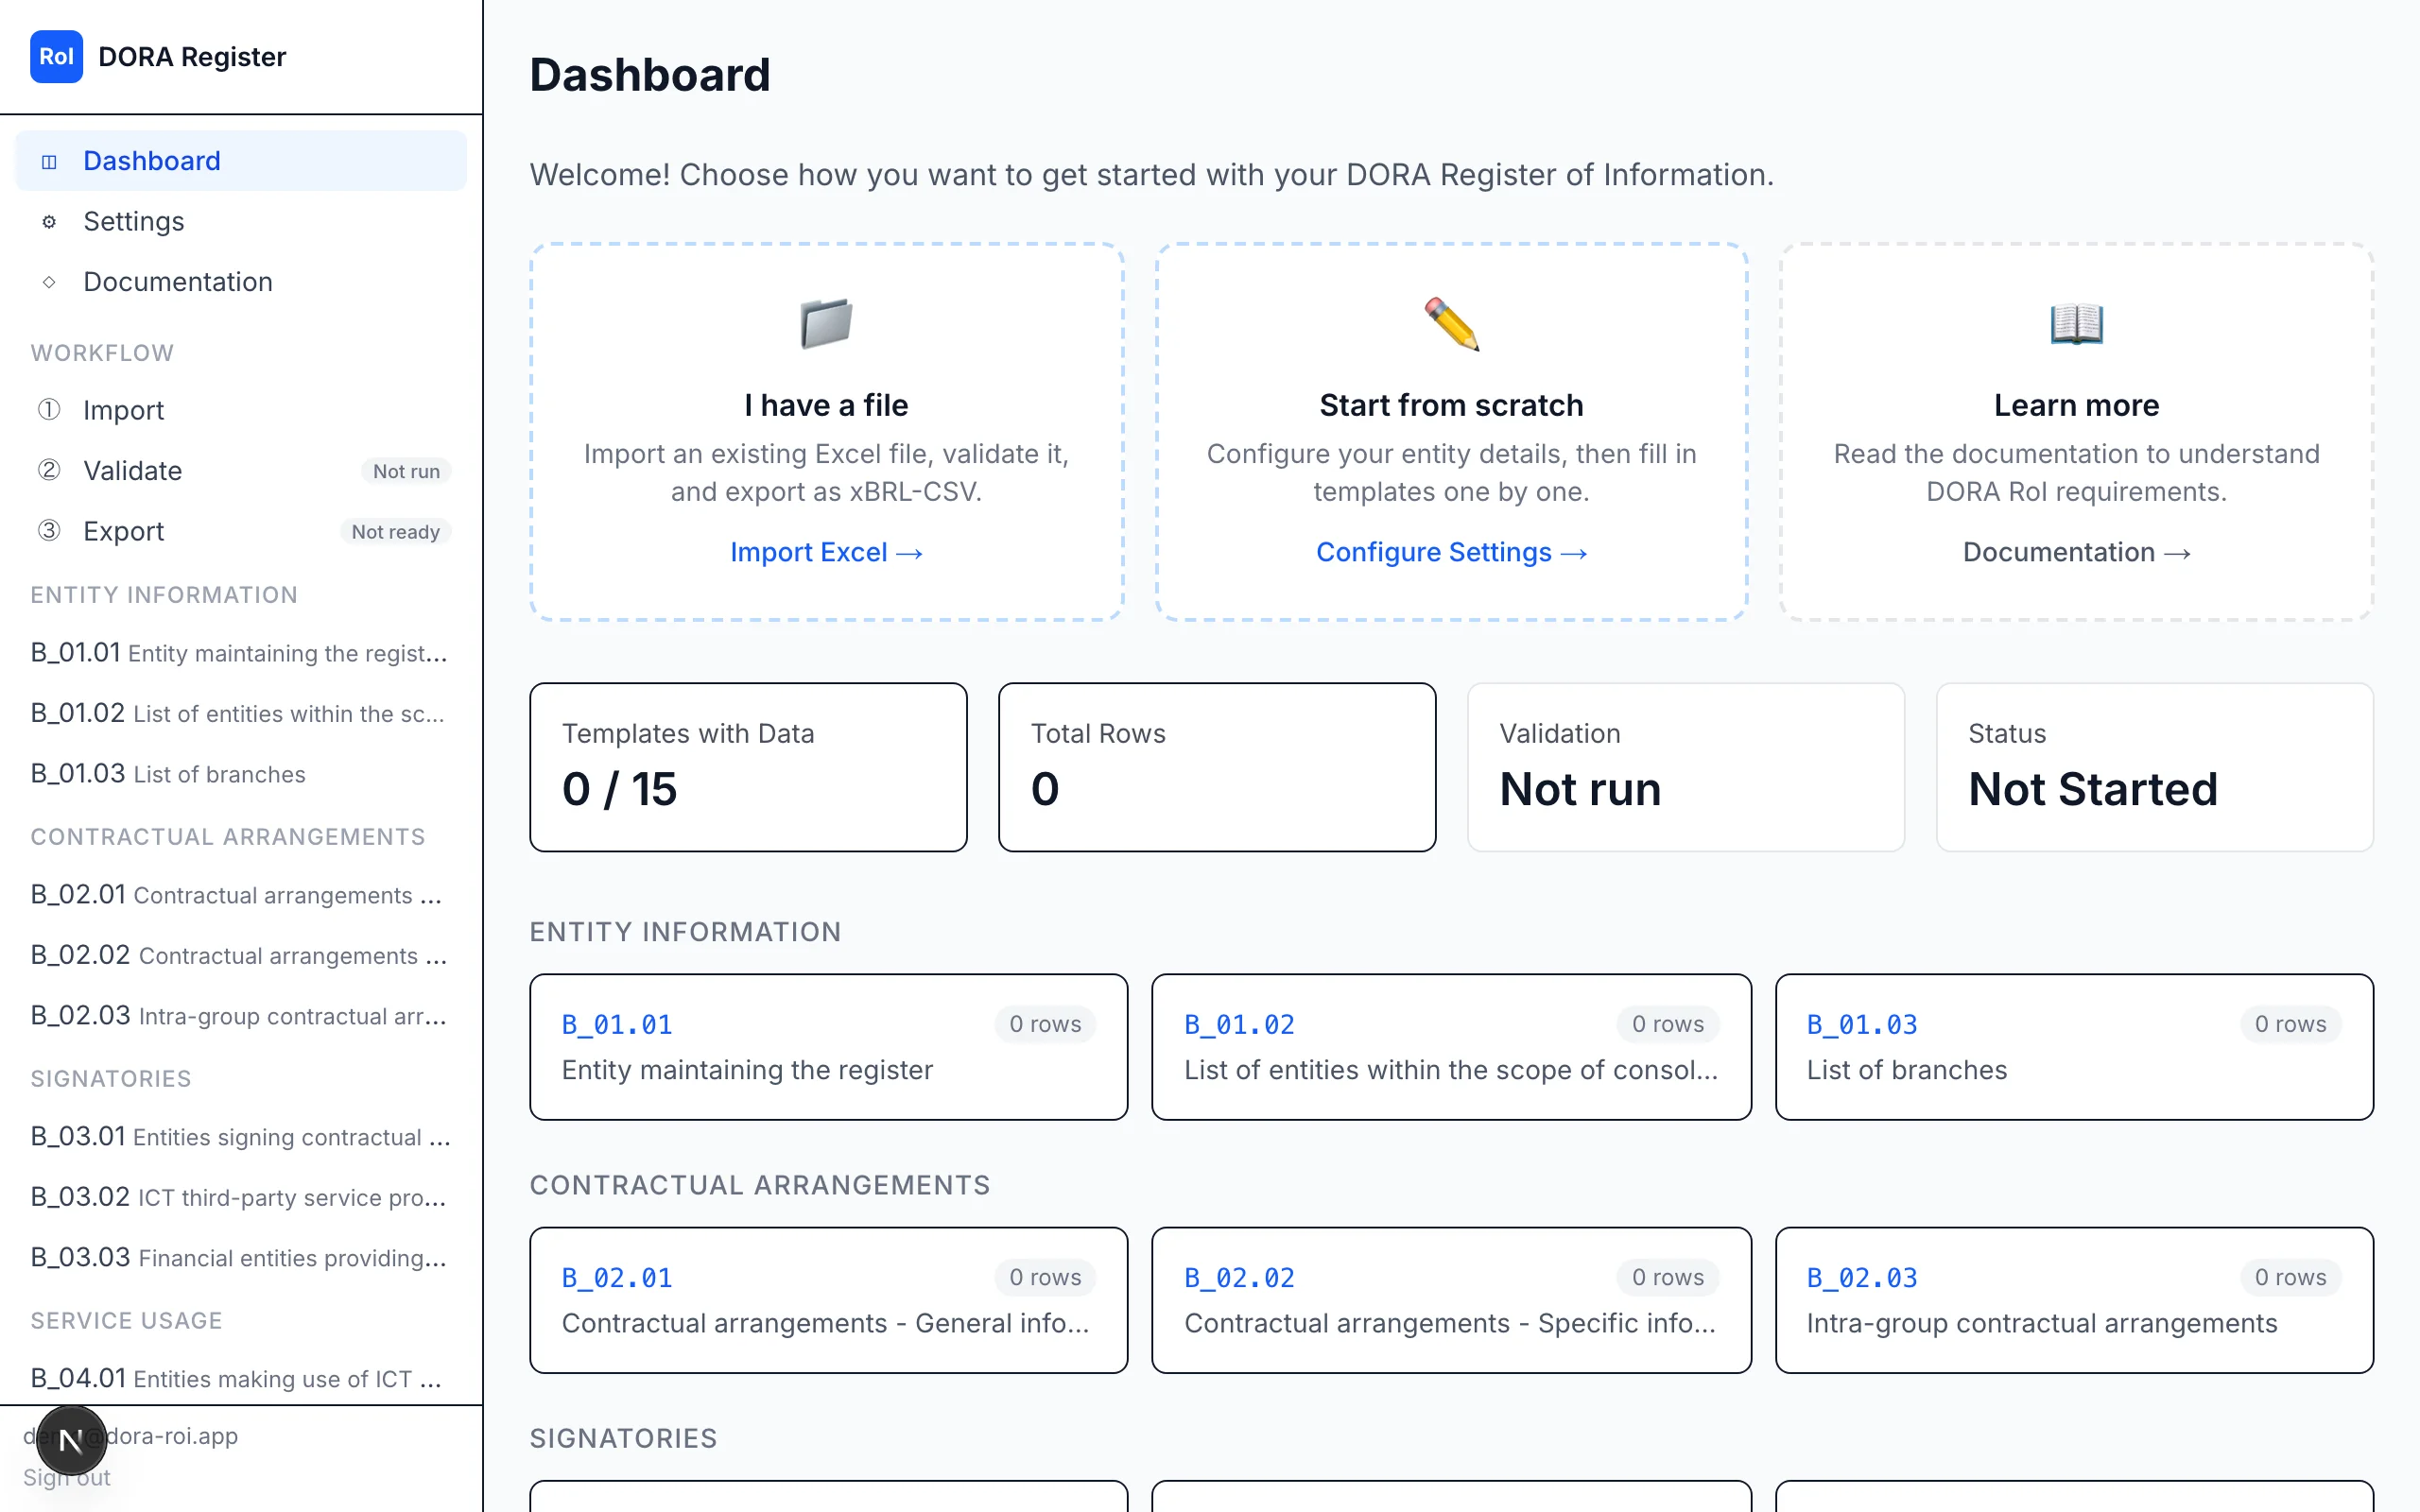2420x1512 pixels.
Task: Click the diamond icon next to Documentation
Action: click(49, 282)
